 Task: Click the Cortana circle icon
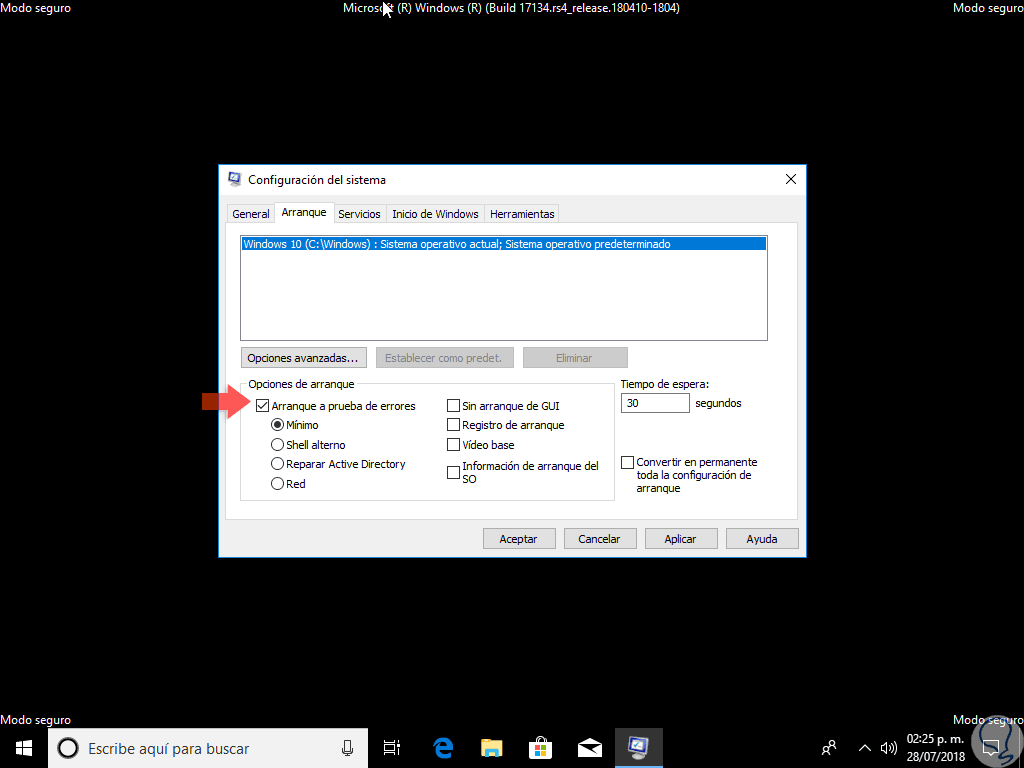[x=68, y=748]
